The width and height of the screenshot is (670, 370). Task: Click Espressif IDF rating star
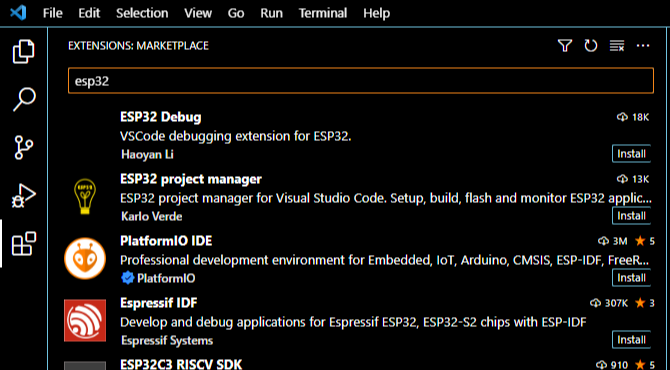click(640, 303)
